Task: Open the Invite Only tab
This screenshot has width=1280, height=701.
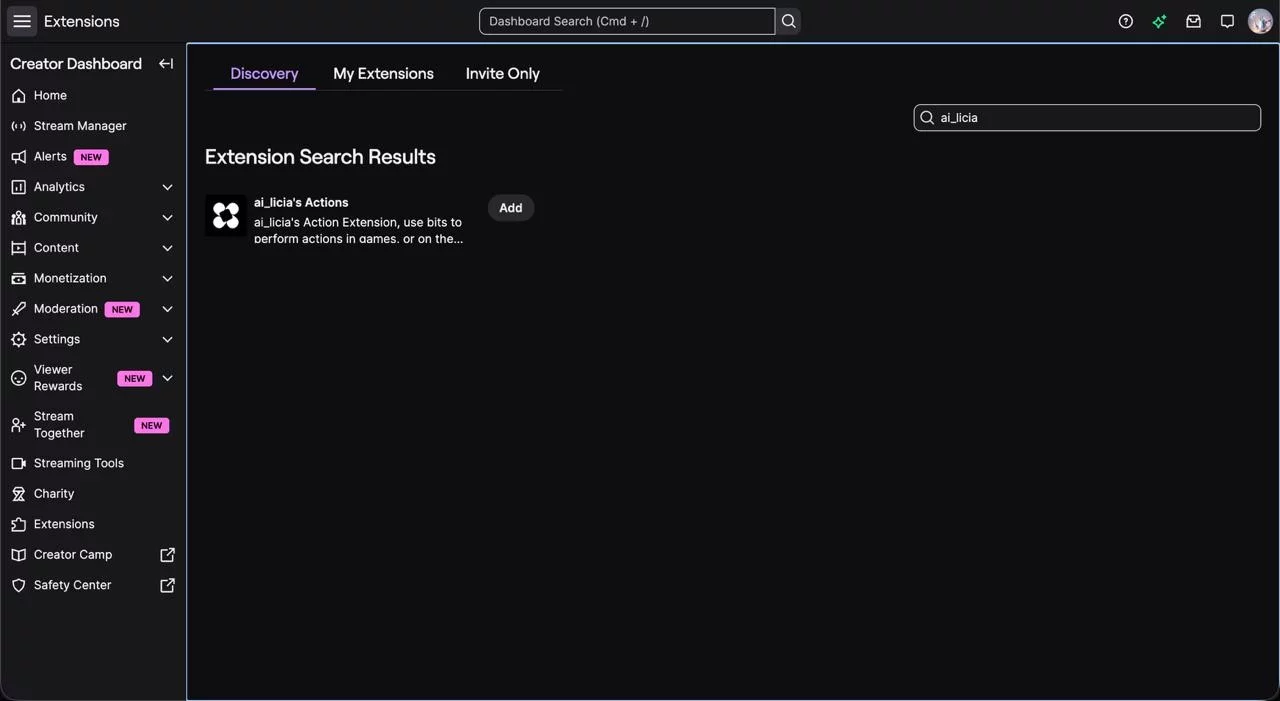Action: (503, 71)
